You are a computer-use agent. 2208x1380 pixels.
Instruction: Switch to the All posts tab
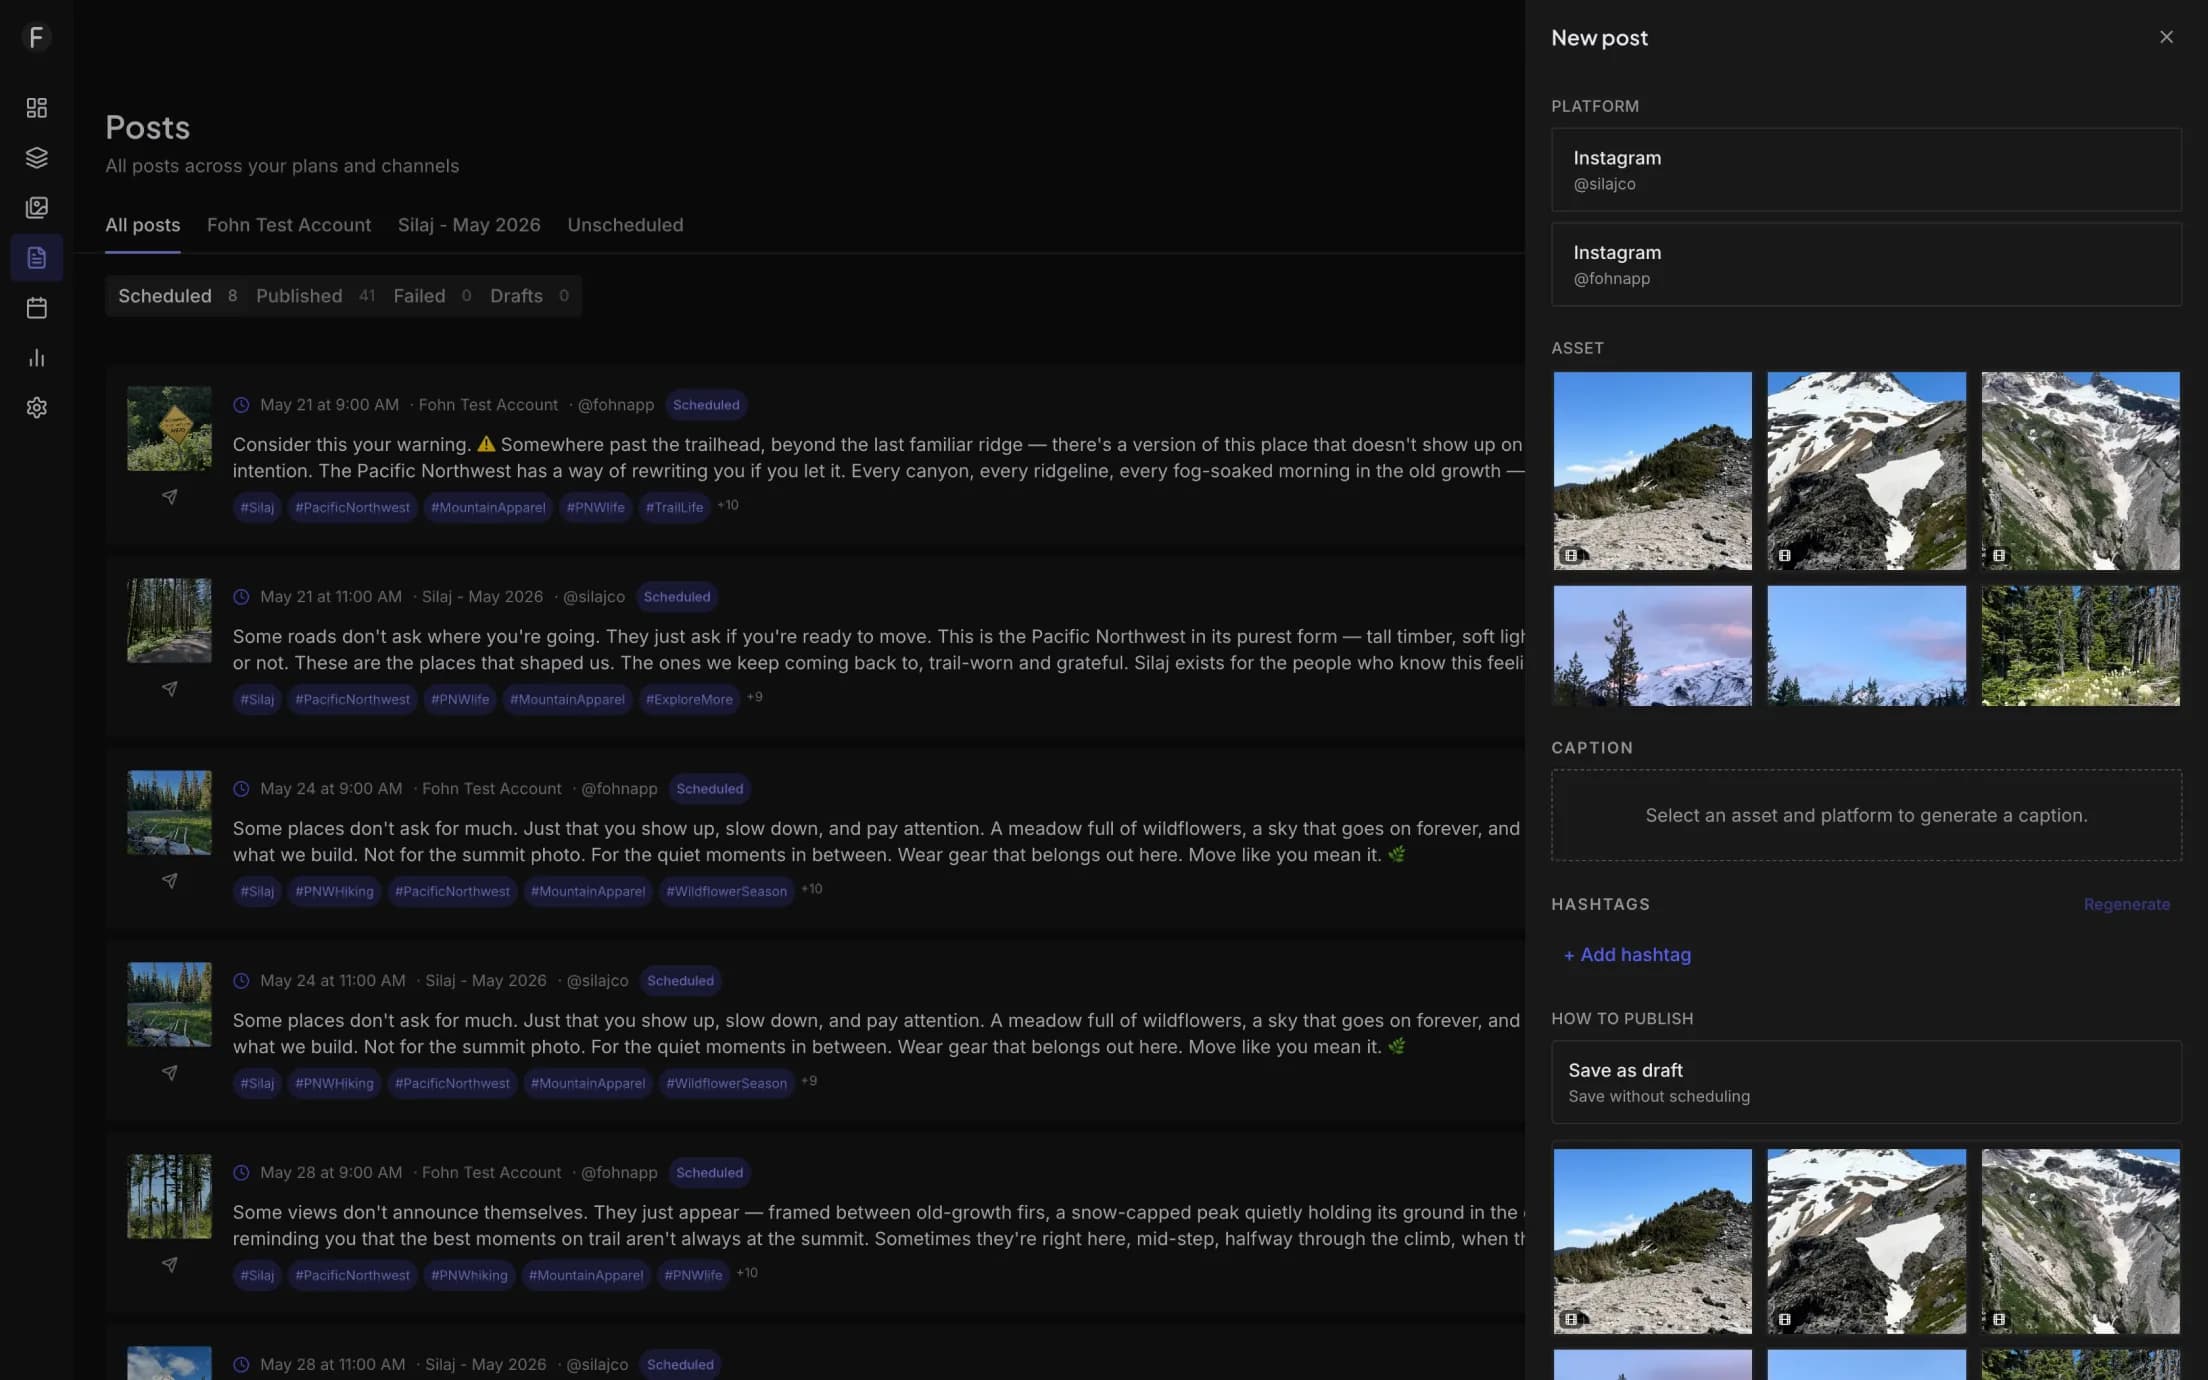[143, 225]
